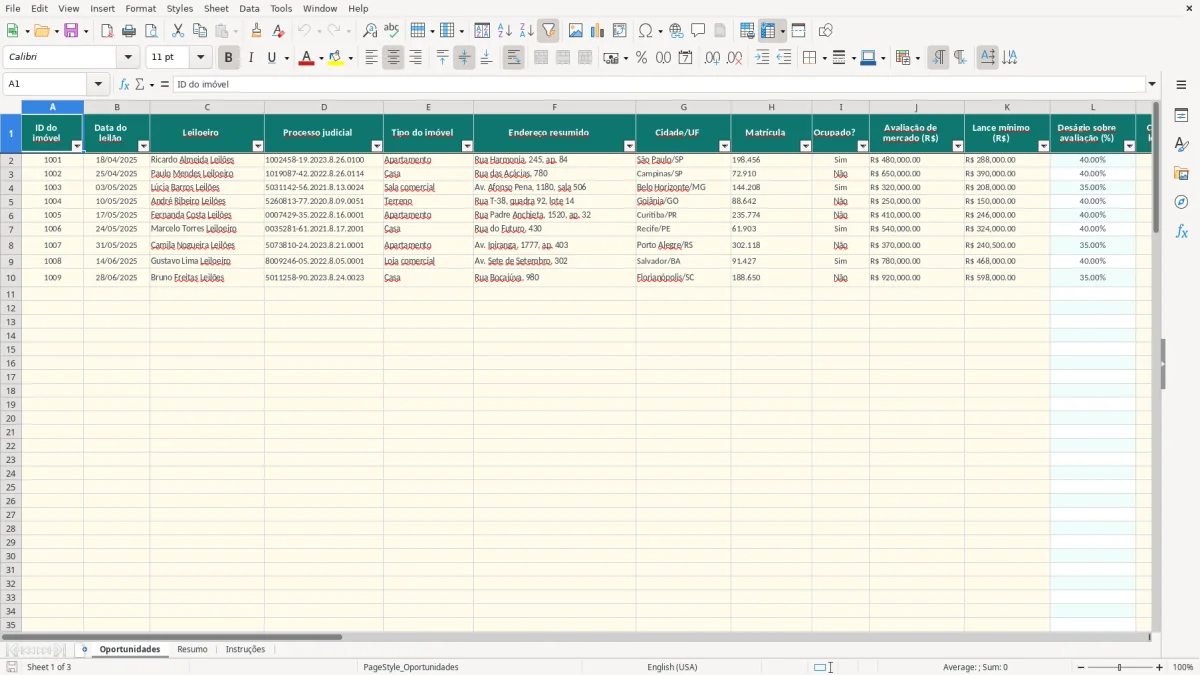Save the document with the Save icon

pyautogui.click(x=71, y=31)
